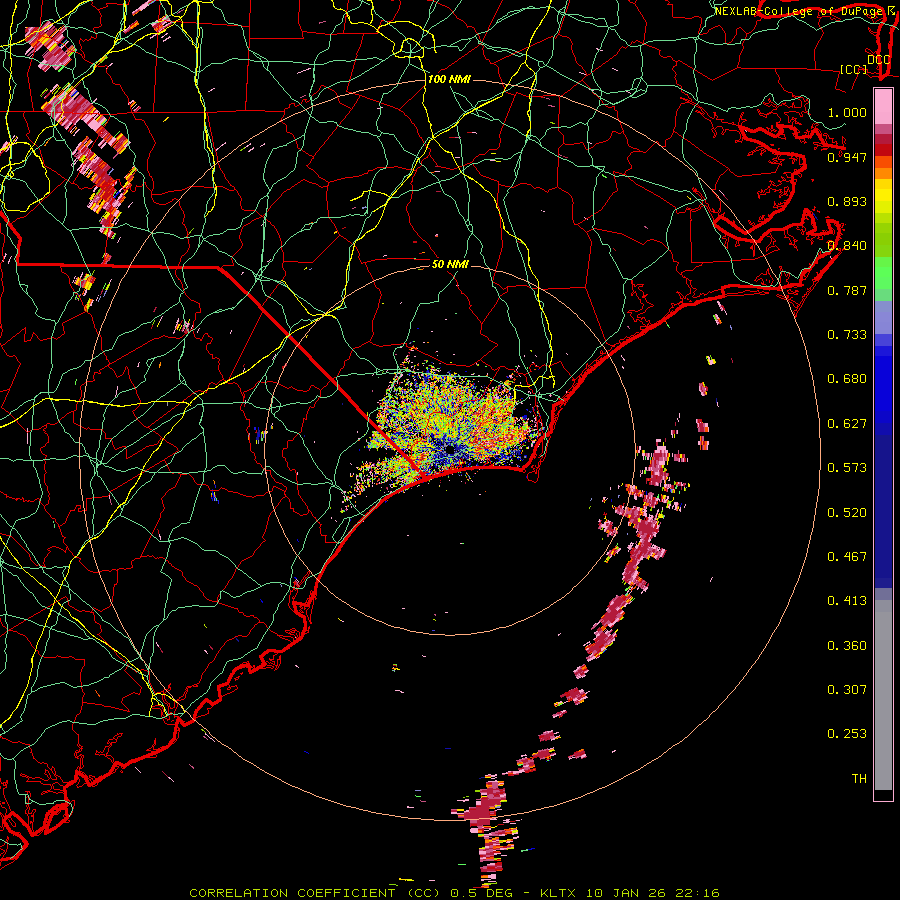Click the "[CC]" units label
Viewport: 900px width, 900px height.
click(854, 69)
